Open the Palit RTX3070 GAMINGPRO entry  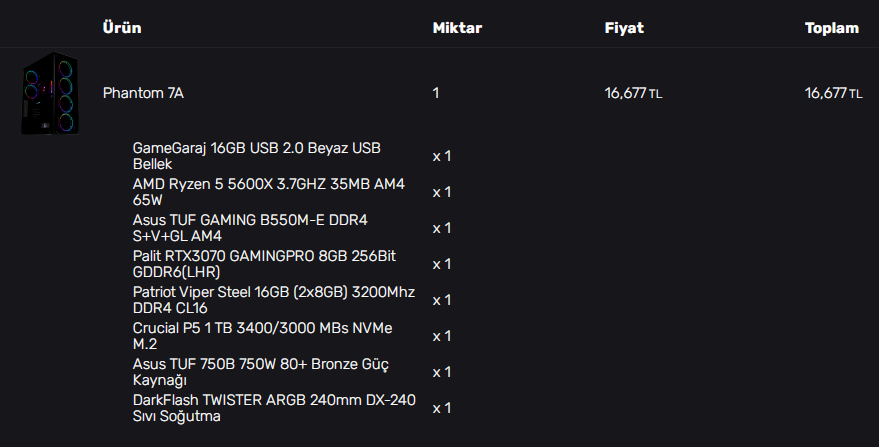(264, 264)
